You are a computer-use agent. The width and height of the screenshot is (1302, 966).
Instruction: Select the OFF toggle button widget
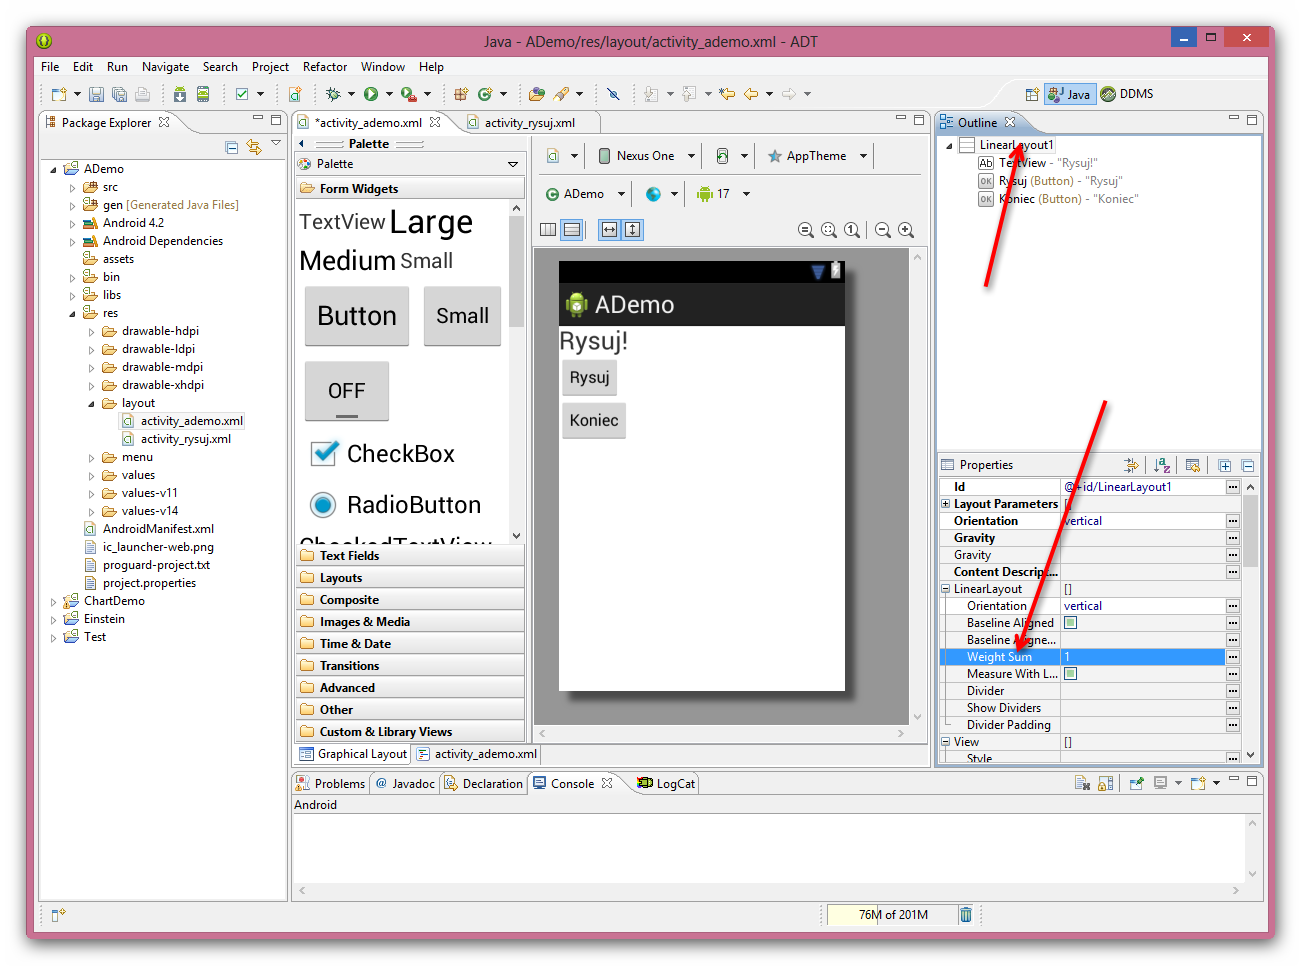347,391
